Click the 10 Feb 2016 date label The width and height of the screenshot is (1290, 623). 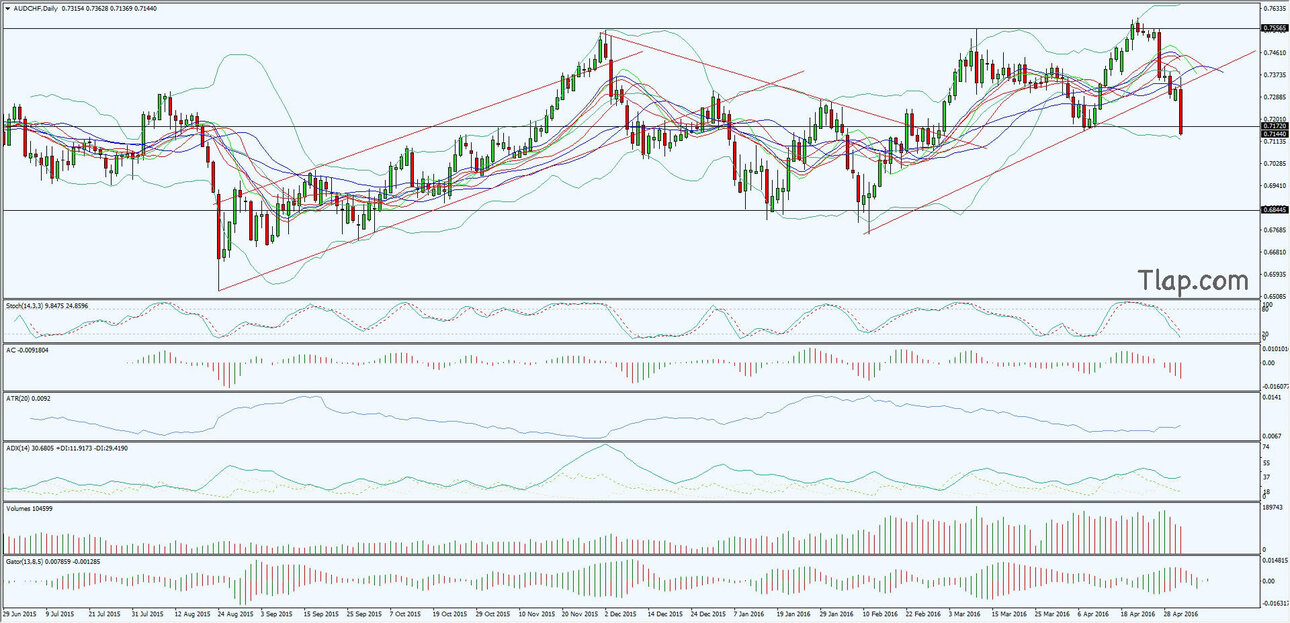pos(879,612)
